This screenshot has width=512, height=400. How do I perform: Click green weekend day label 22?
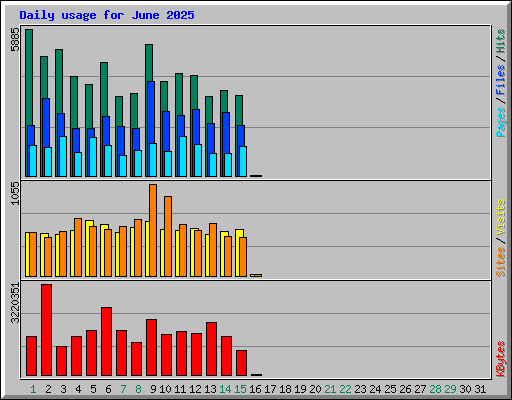point(345,389)
